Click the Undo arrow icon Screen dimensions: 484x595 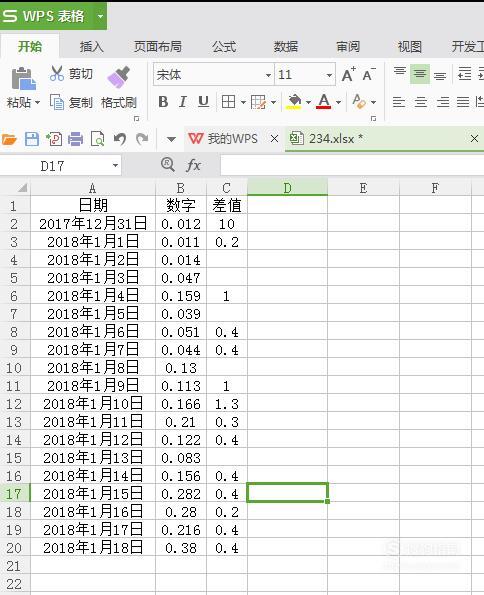[120, 139]
